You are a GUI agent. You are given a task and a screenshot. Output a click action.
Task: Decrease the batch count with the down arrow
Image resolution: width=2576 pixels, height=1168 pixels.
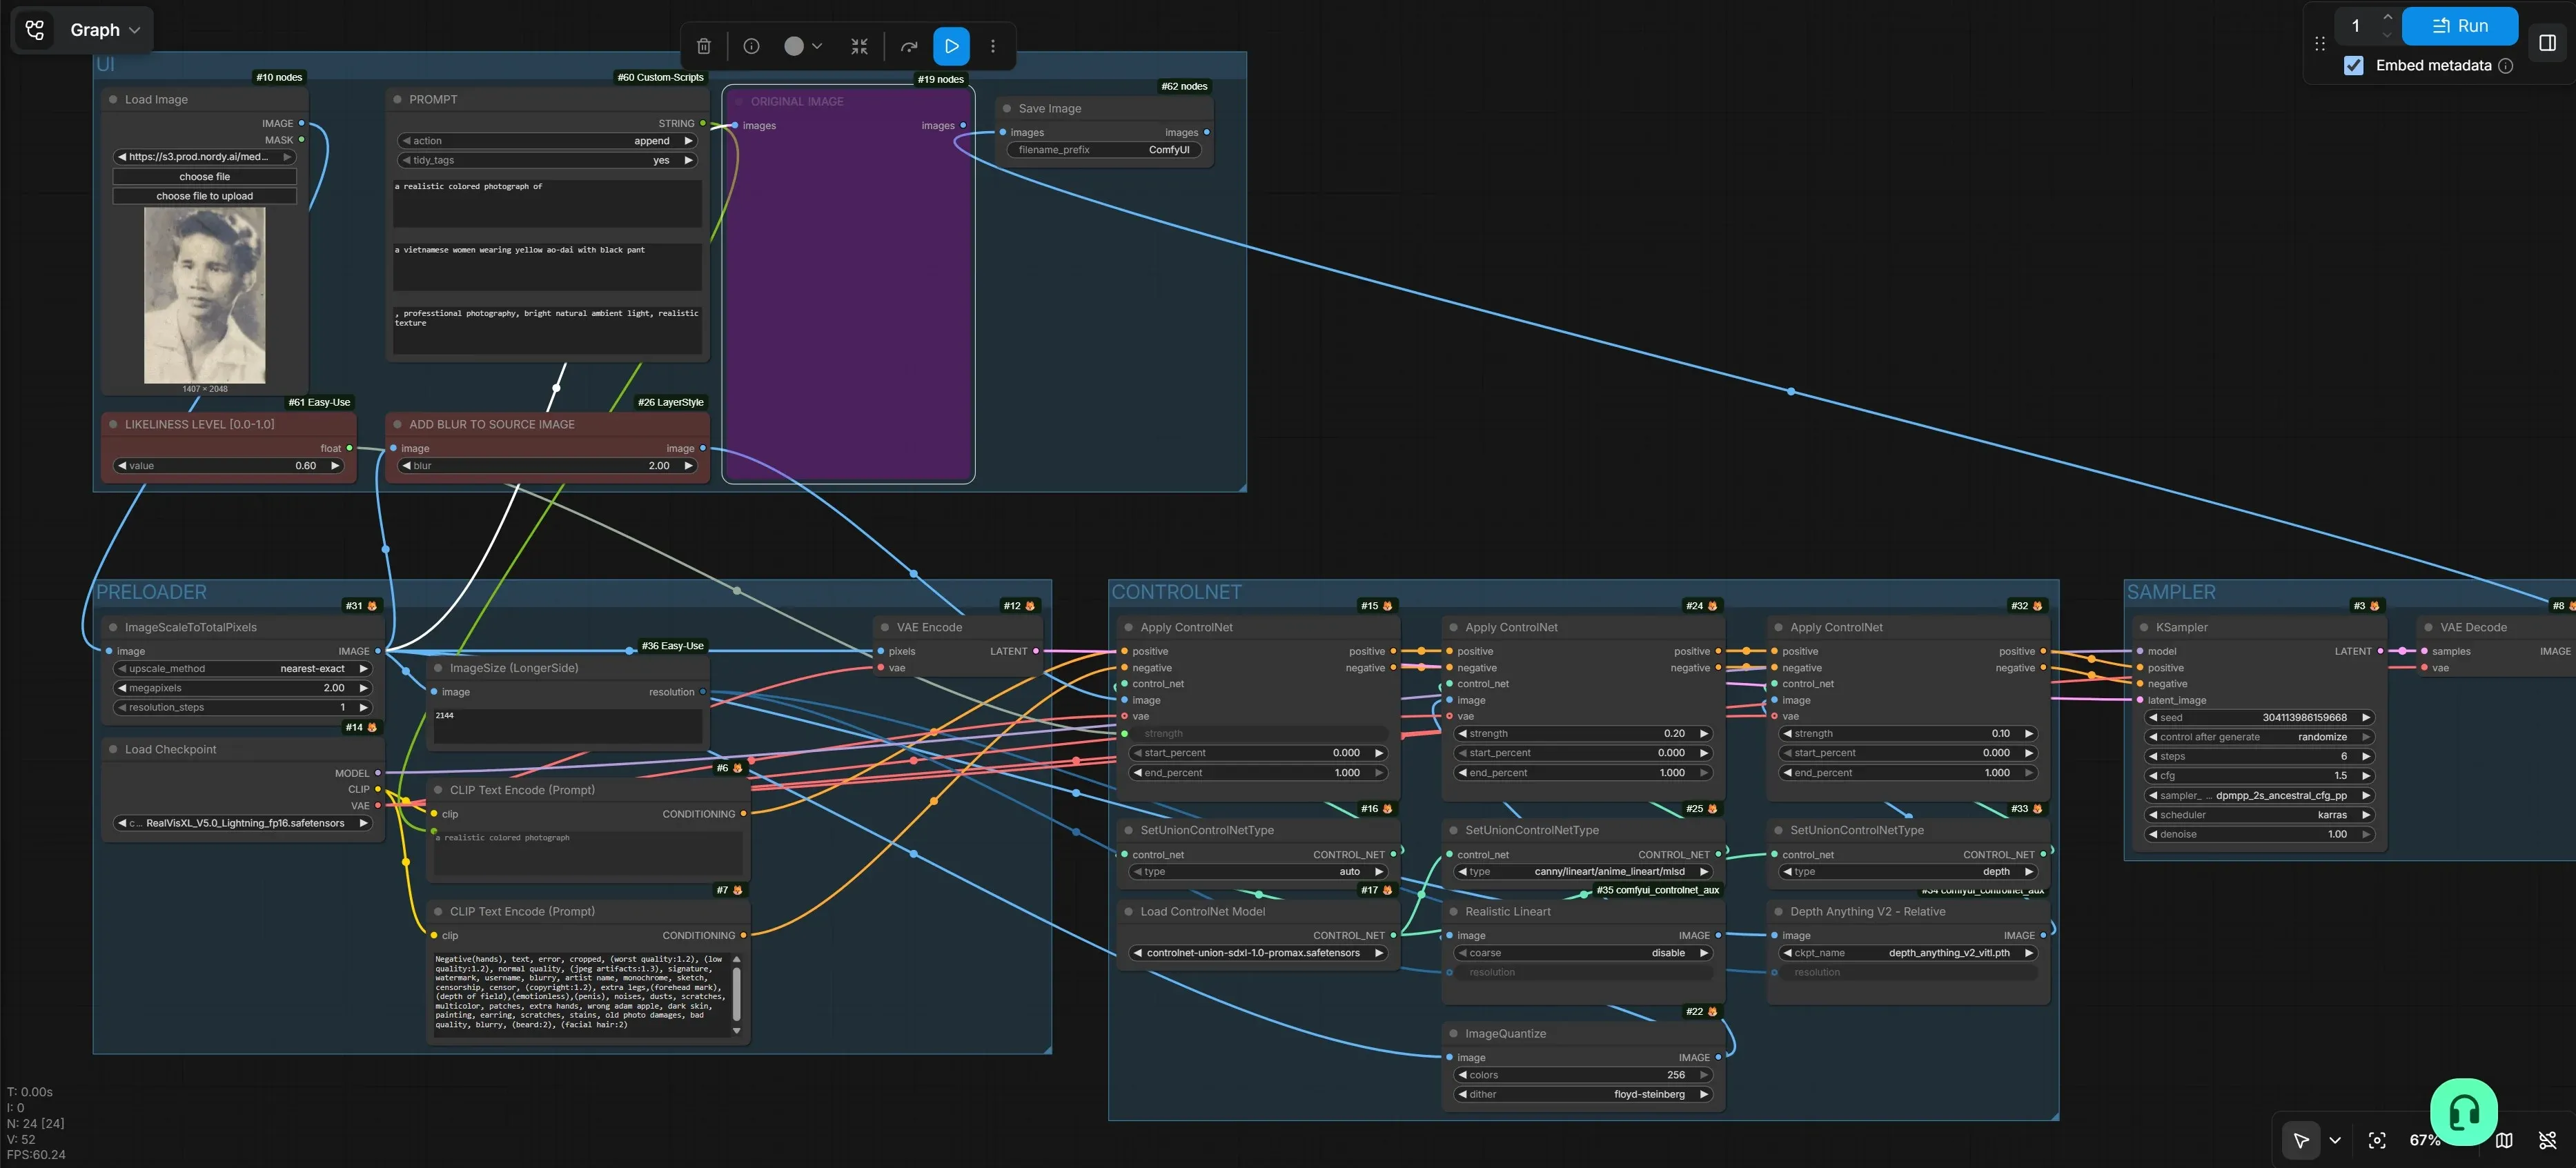tap(2388, 35)
